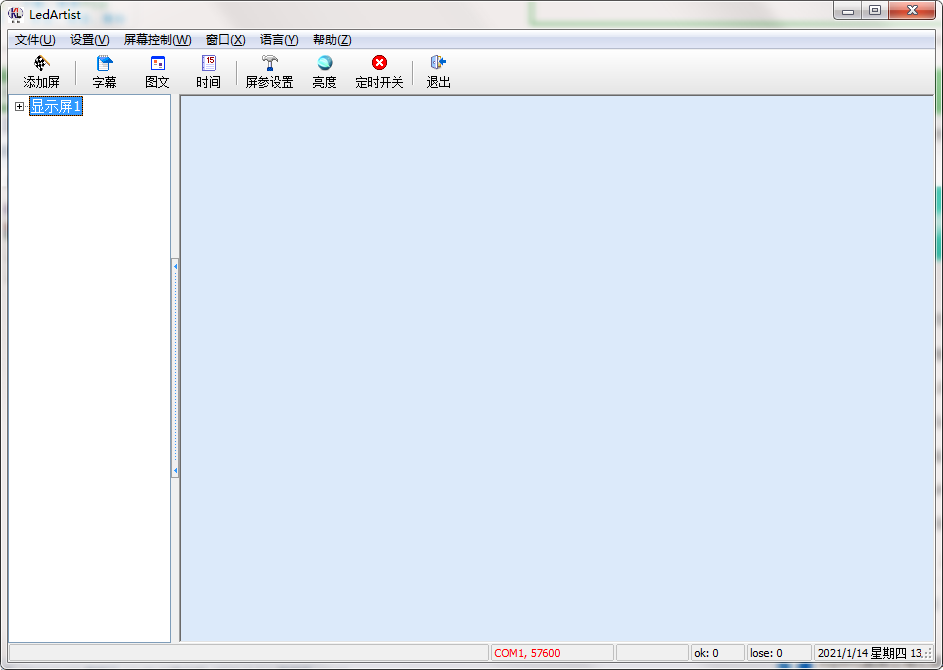Select the 显示屏1 tree item
Image resolution: width=943 pixels, height=670 pixels.
coord(56,107)
